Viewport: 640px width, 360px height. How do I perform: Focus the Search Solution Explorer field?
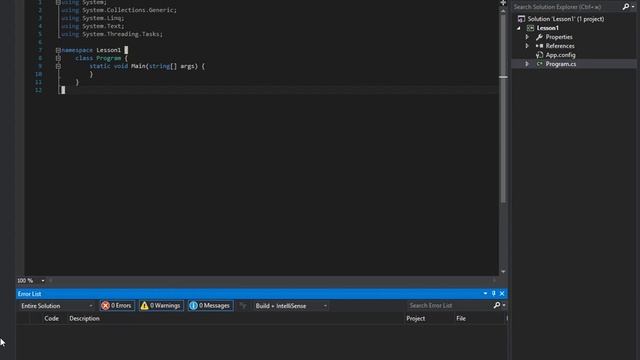pyautogui.click(x=567, y=7)
